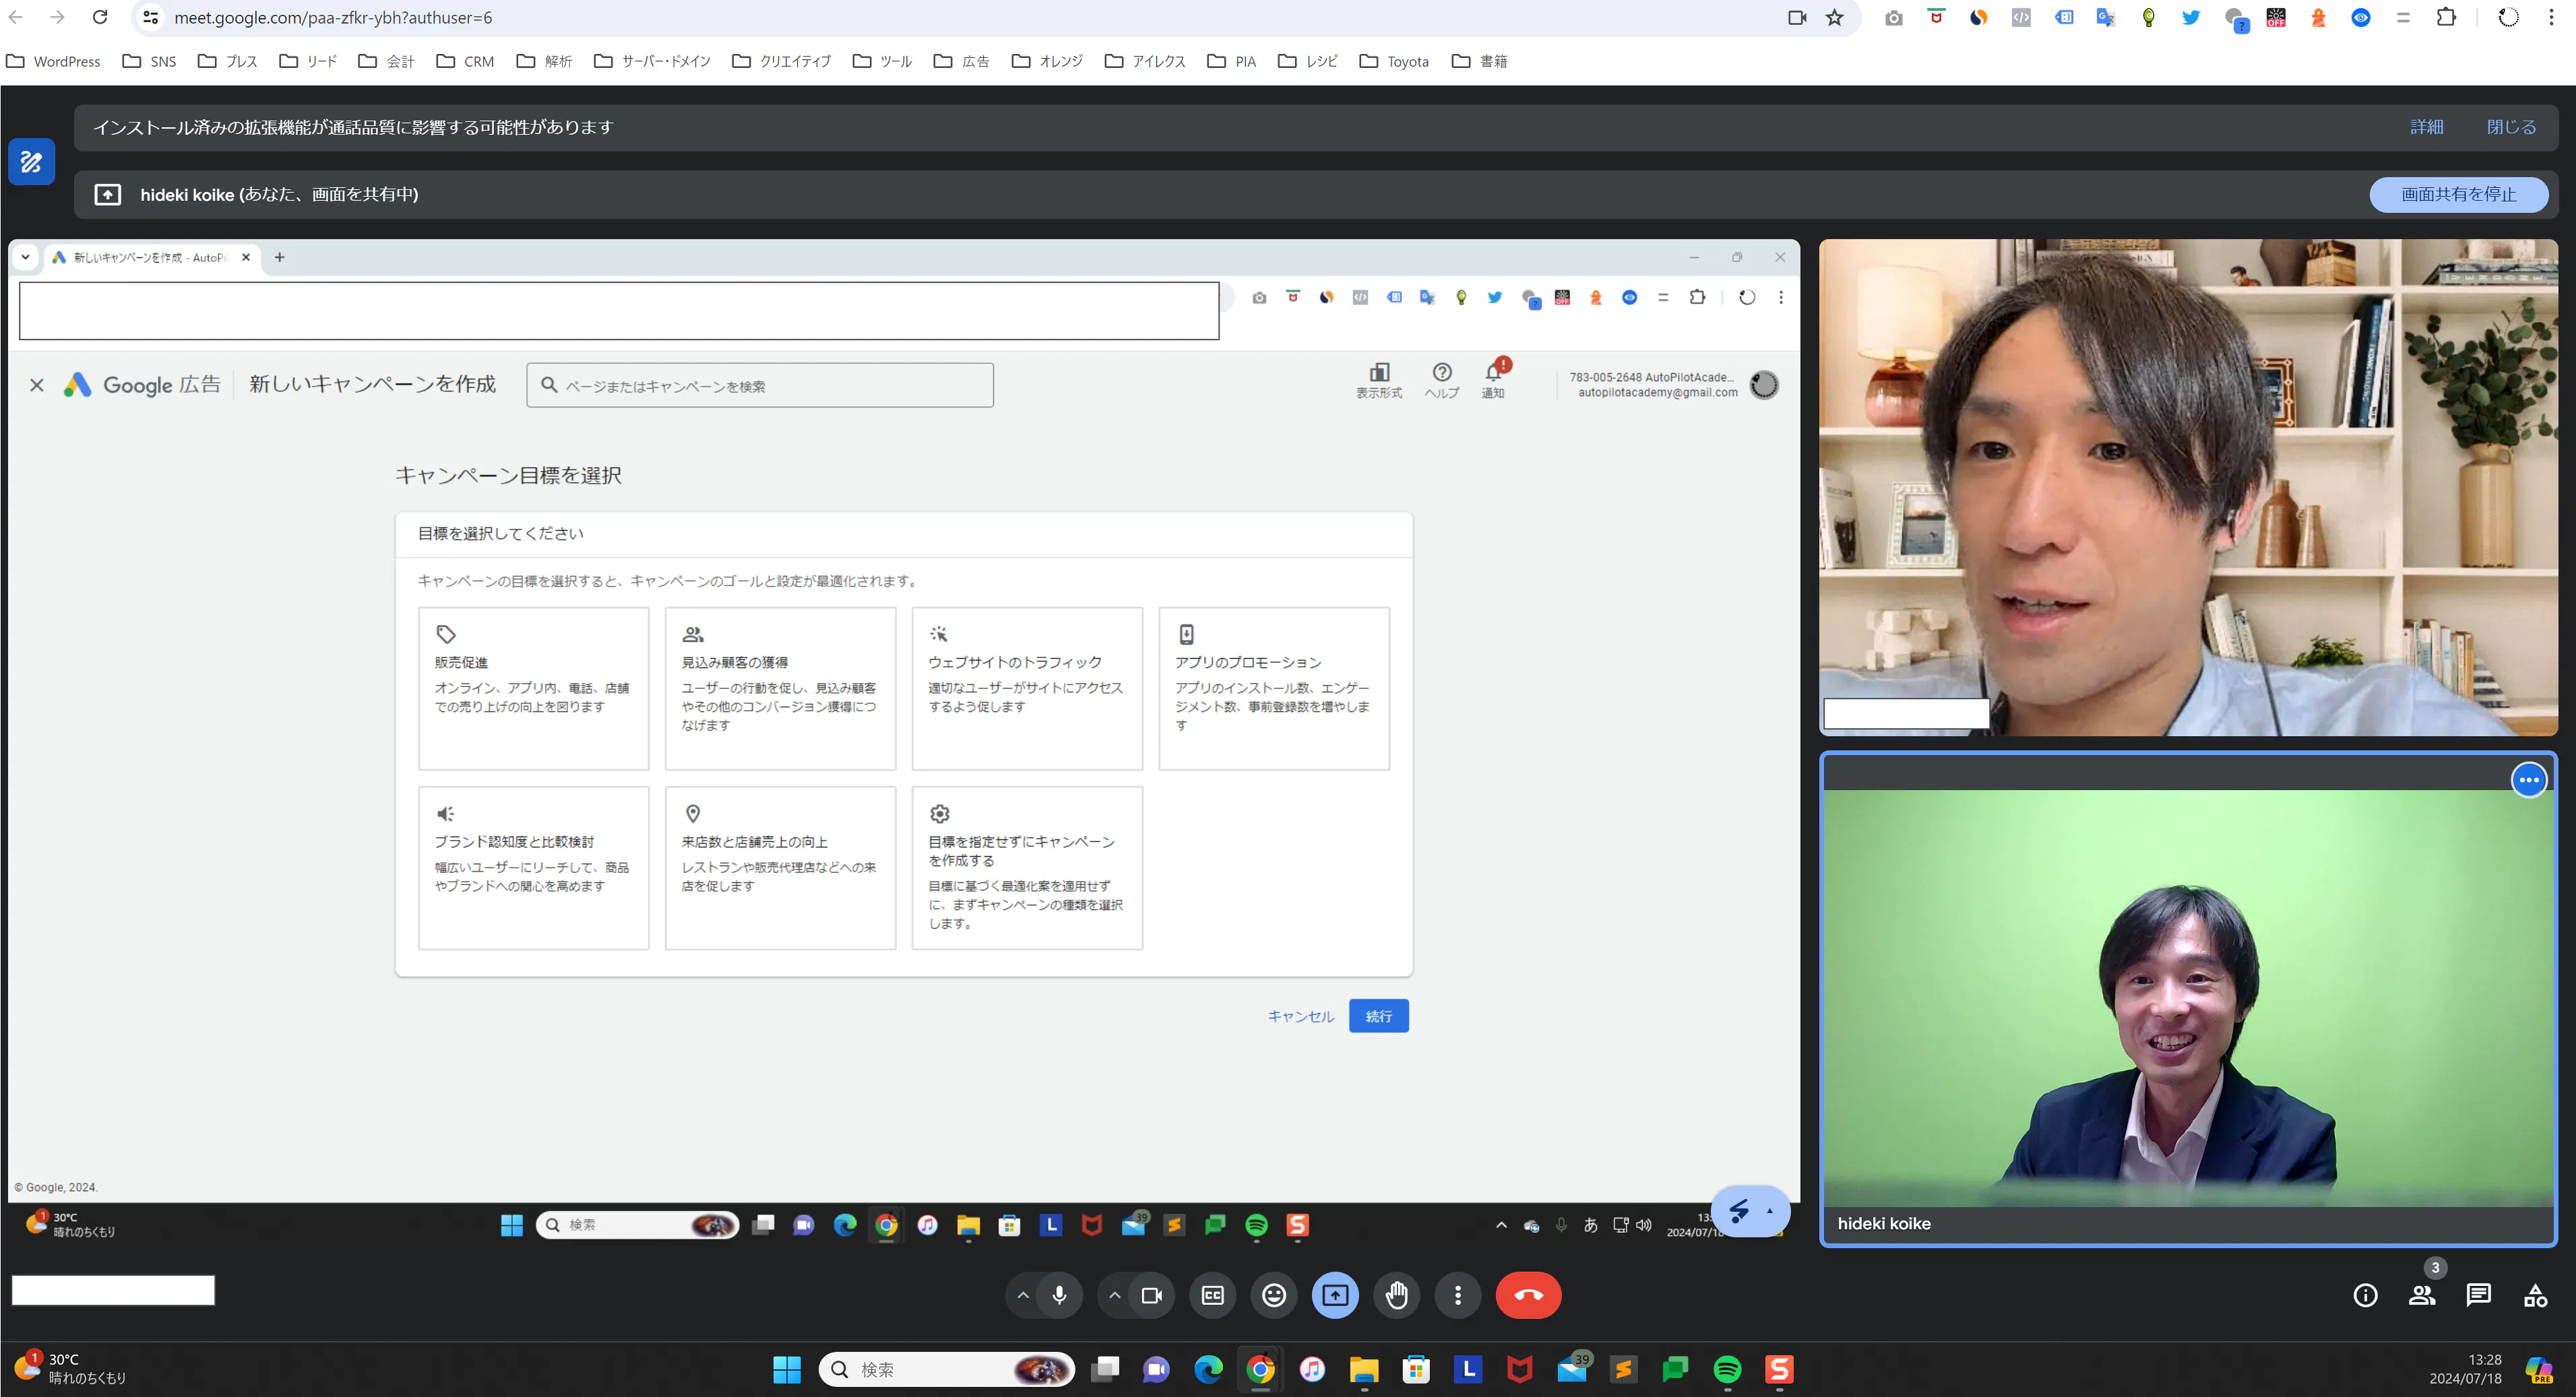
Task: Mute the microphone in Meet controls
Action: (1059, 1295)
